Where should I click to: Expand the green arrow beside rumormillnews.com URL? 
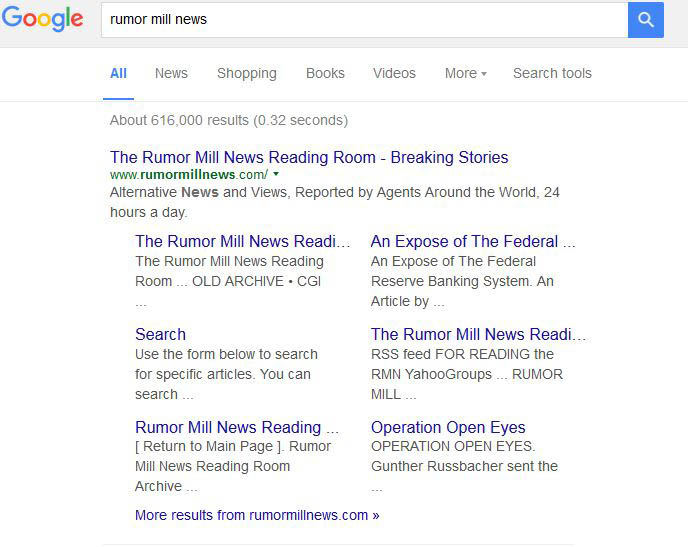276,174
